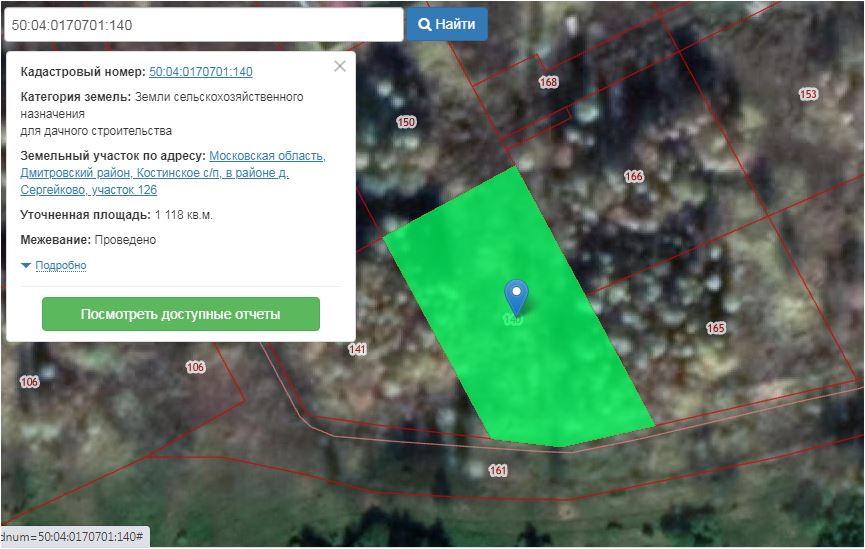Click the 140 label under the pin

coord(512,320)
